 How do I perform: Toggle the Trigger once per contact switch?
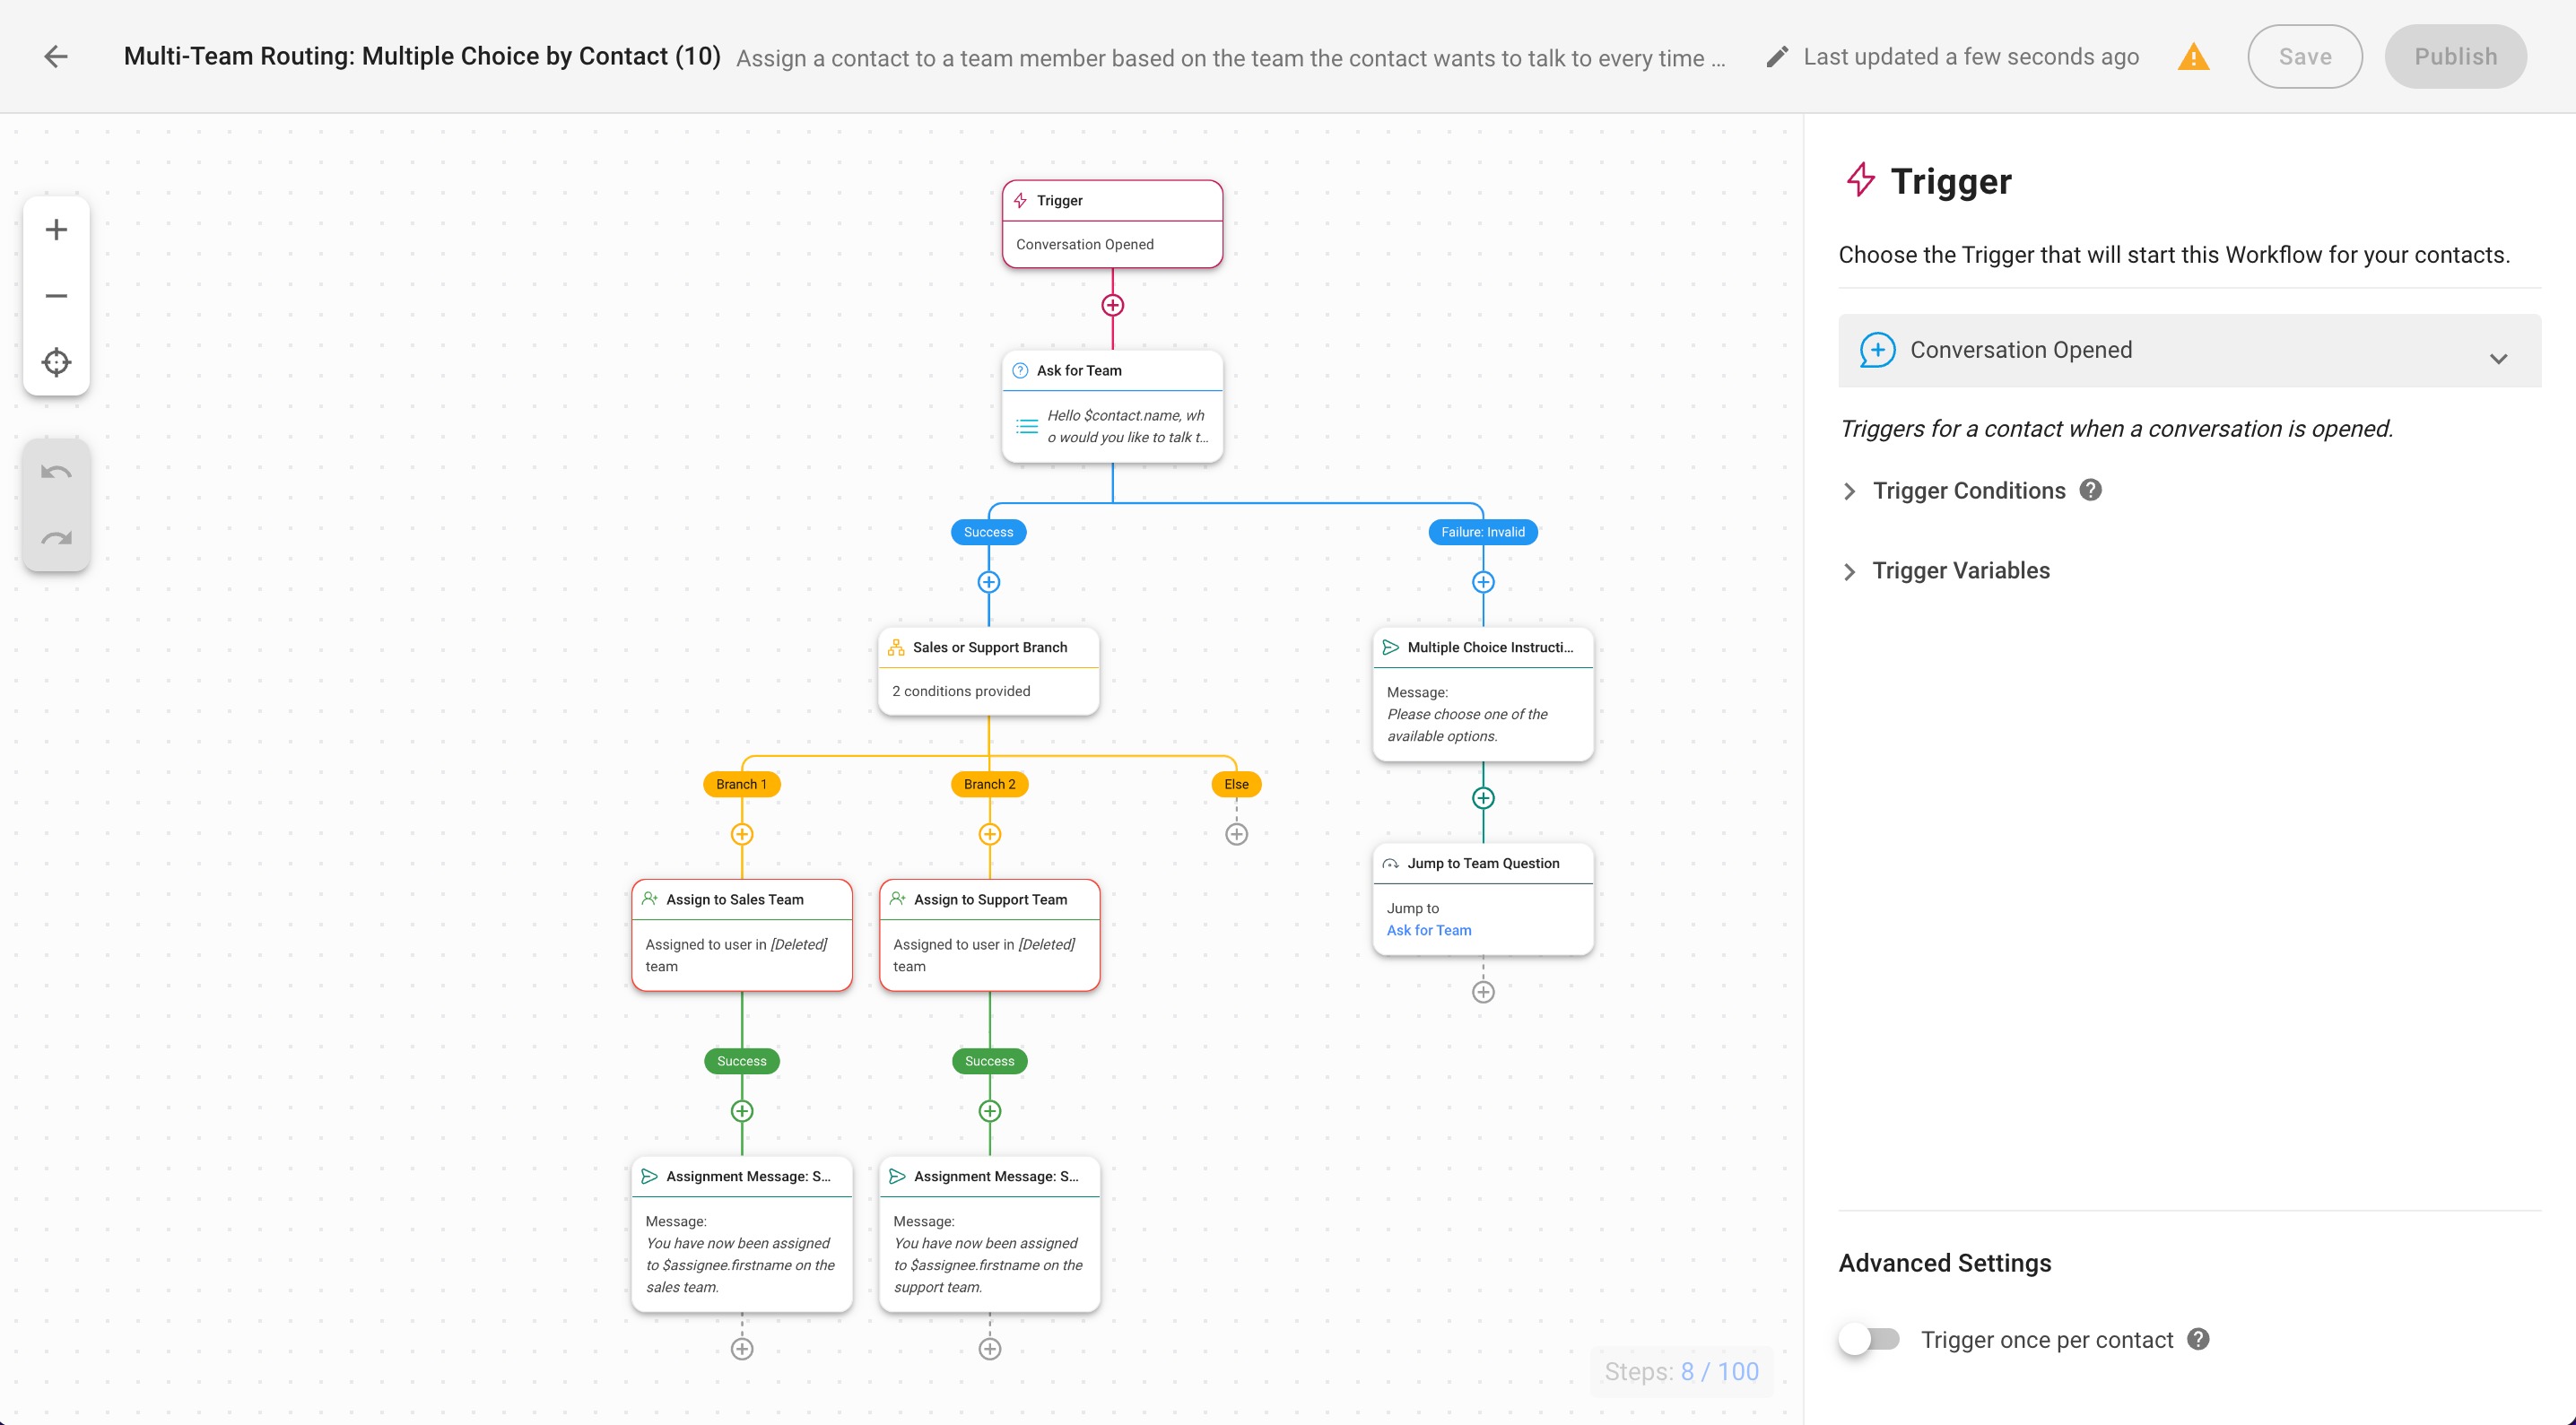pos(1871,1339)
